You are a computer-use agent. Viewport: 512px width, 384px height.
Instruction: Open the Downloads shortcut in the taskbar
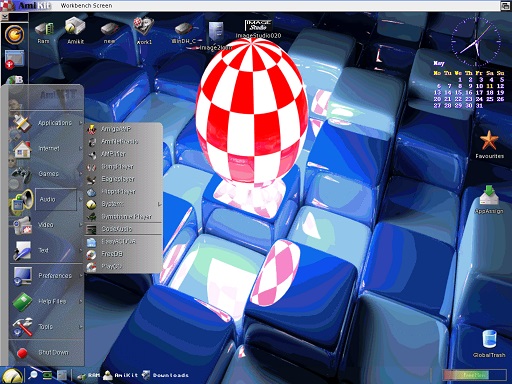point(165,375)
